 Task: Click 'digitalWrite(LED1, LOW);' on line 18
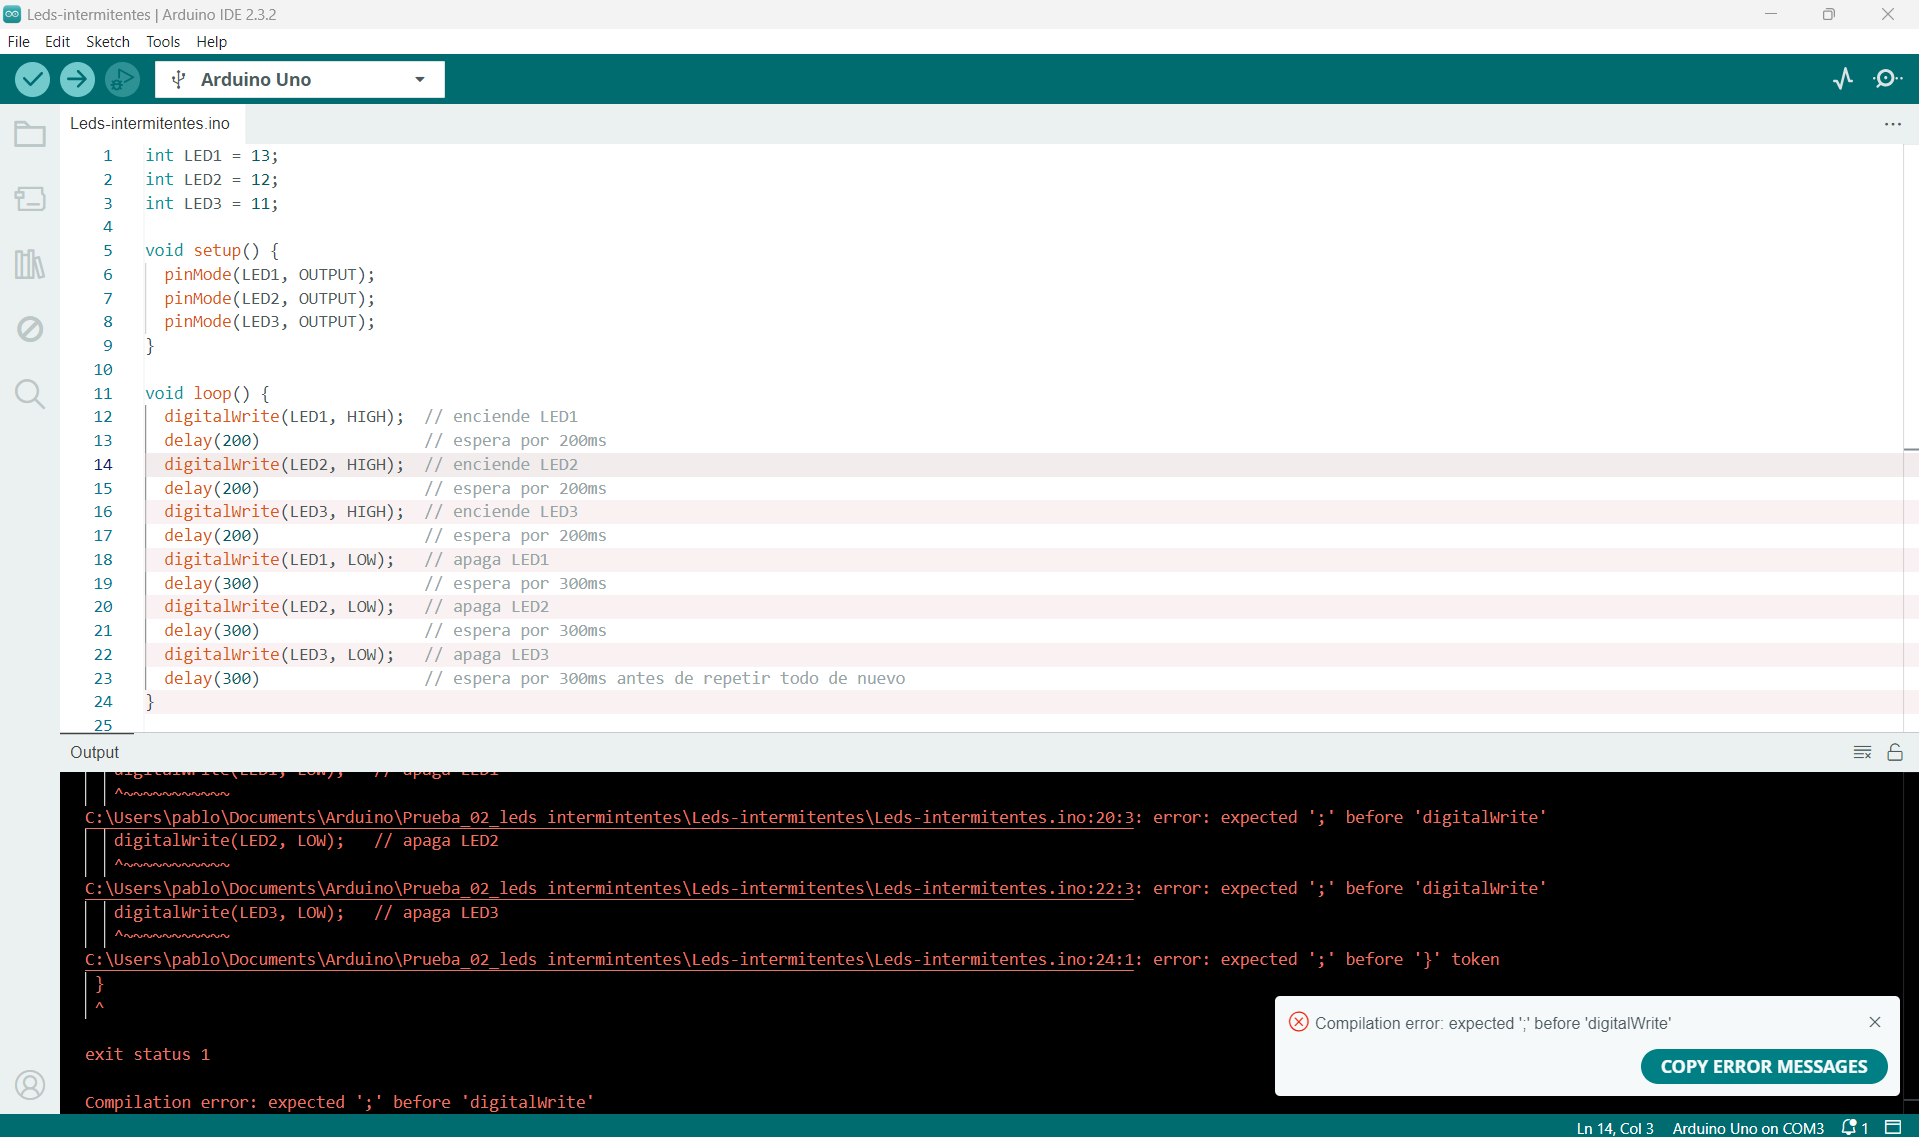tap(279, 560)
